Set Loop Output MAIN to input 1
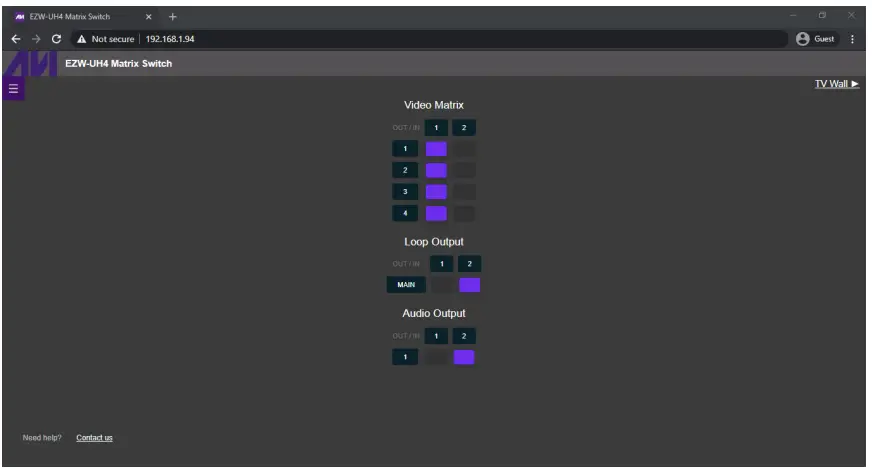The height and width of the screenshot is (469, 872). 442,285
